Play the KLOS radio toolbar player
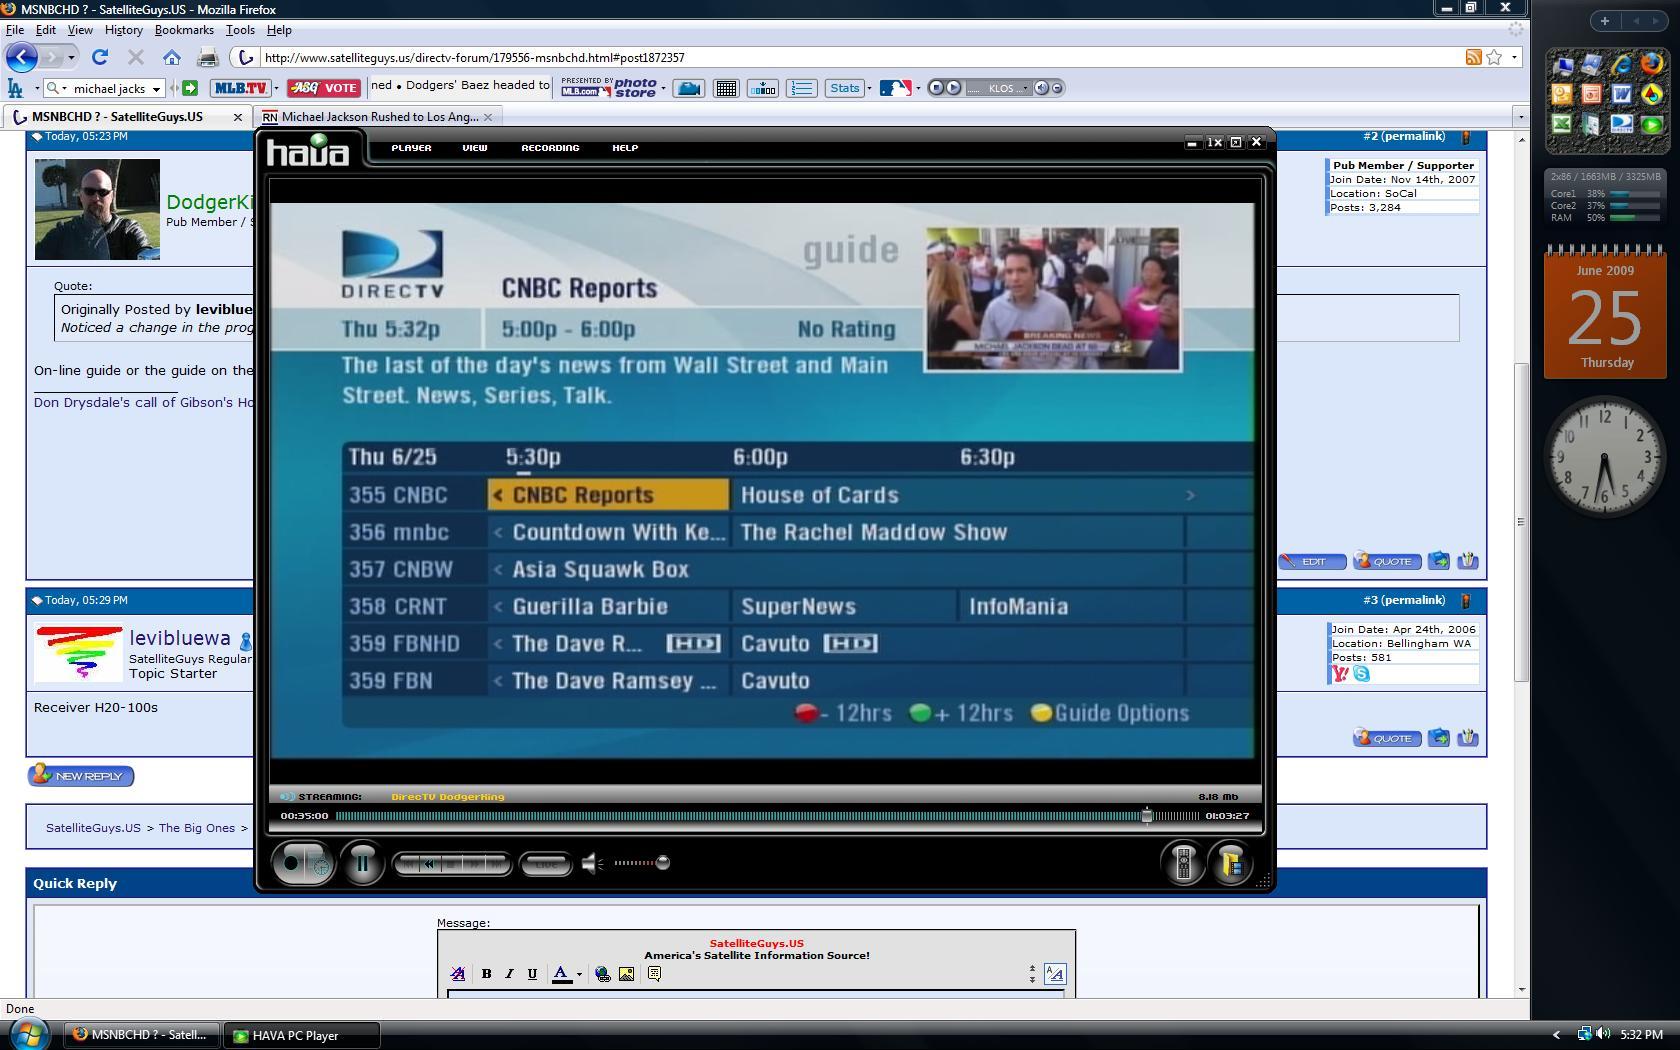This screenshot has height=1050, width=1680. click(x=953, y=88)
